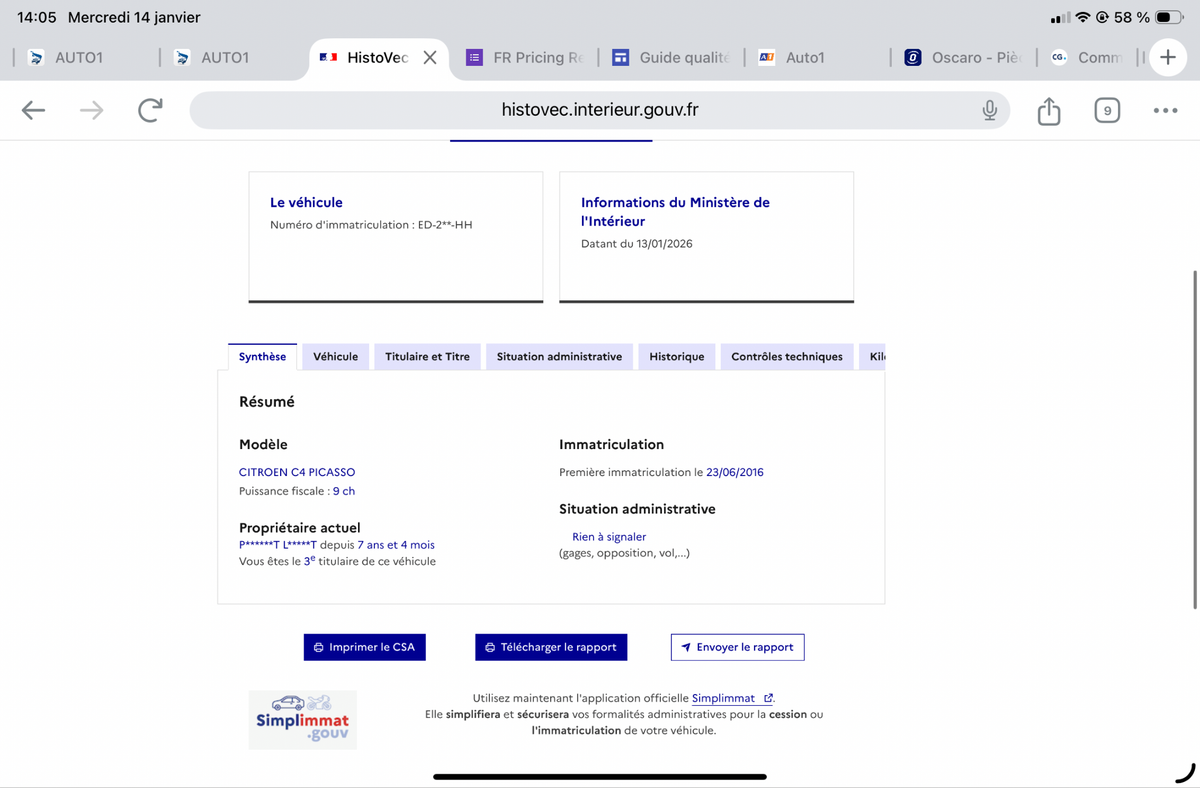Add a new browser tab
The image size is (1200, 788).
1167,57
